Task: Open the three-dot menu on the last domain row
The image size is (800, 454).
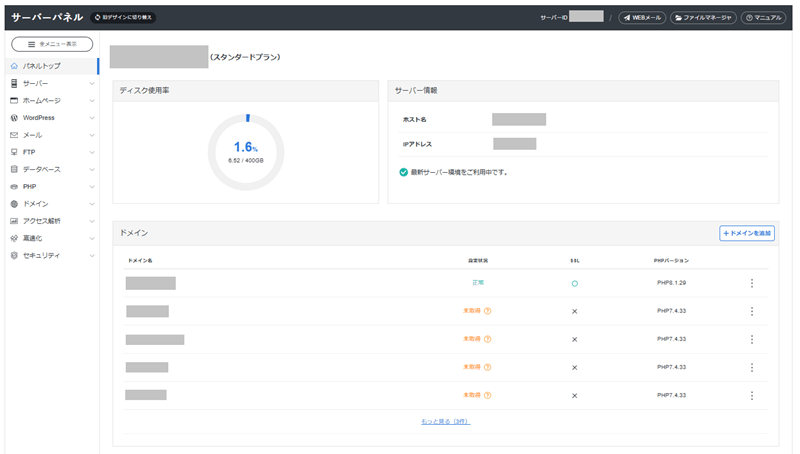Action: [751, 395]
